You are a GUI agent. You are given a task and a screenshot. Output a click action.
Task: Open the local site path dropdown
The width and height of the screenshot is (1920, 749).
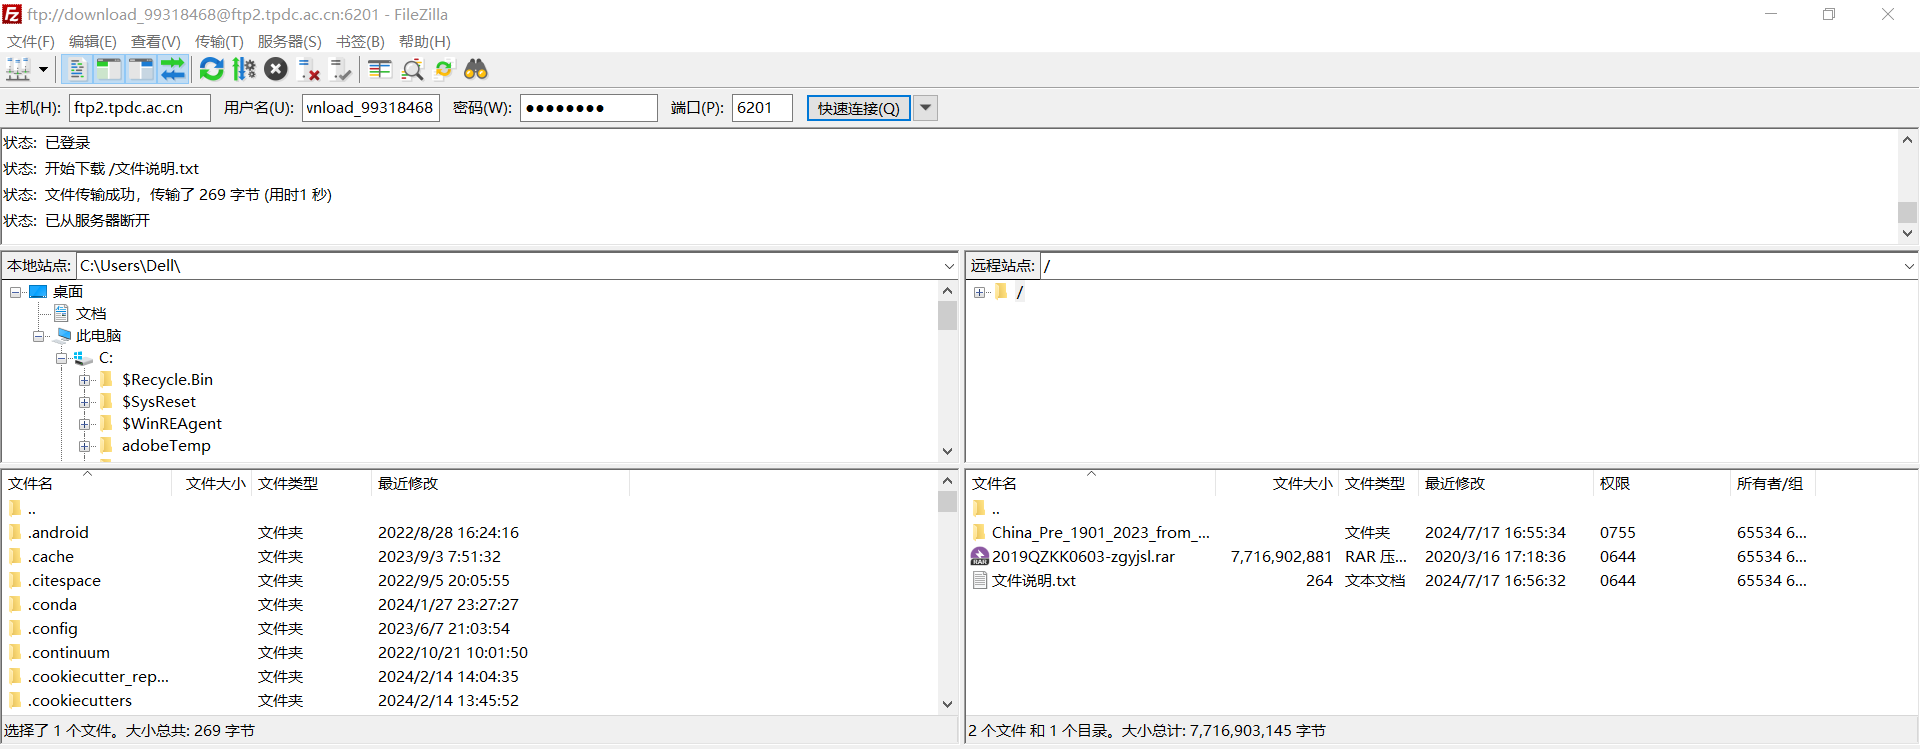[949, 266]
